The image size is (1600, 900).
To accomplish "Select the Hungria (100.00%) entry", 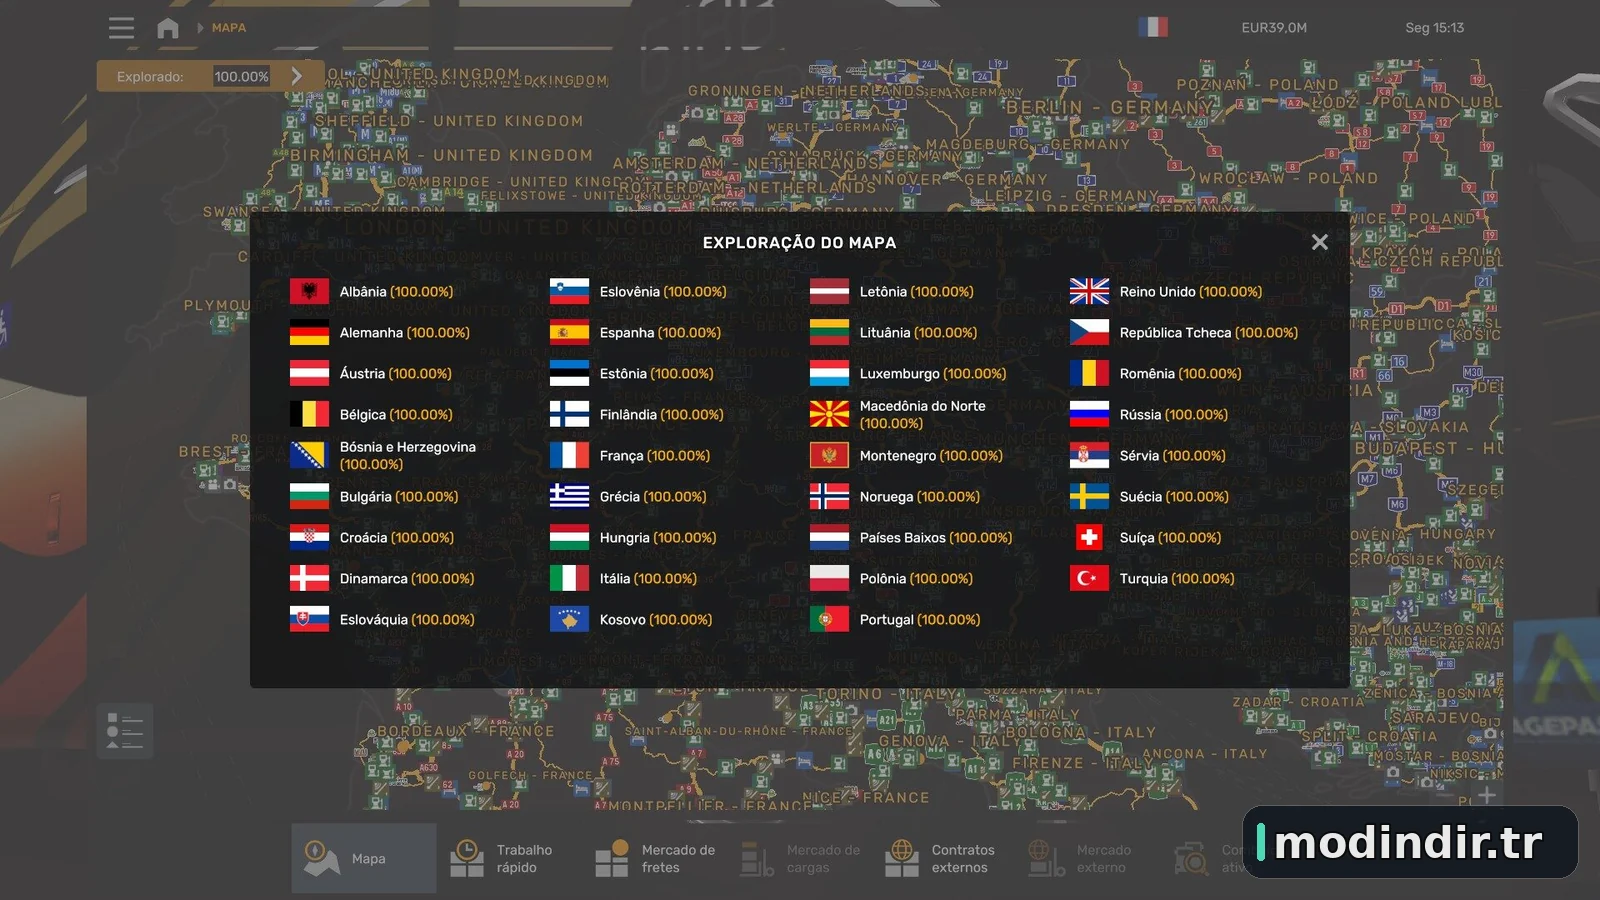I will pos(633,537).
